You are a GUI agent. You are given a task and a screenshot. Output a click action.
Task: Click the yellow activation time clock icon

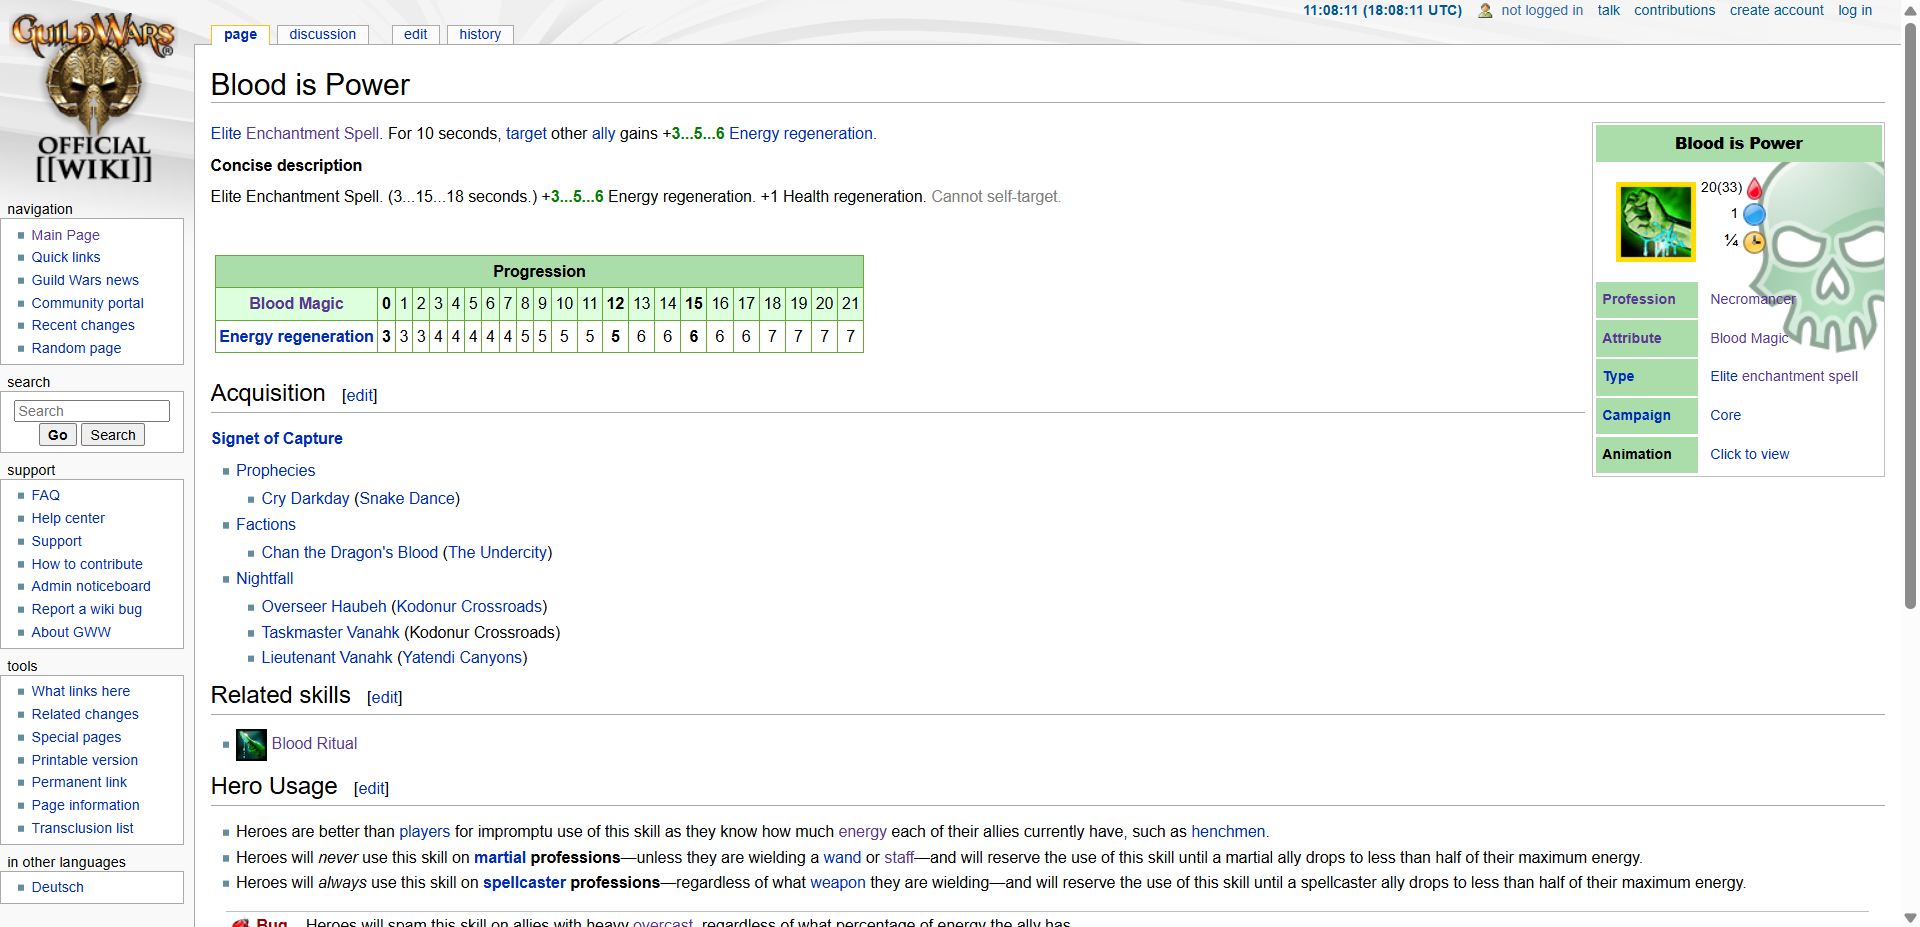click(x=1754, y=242)
